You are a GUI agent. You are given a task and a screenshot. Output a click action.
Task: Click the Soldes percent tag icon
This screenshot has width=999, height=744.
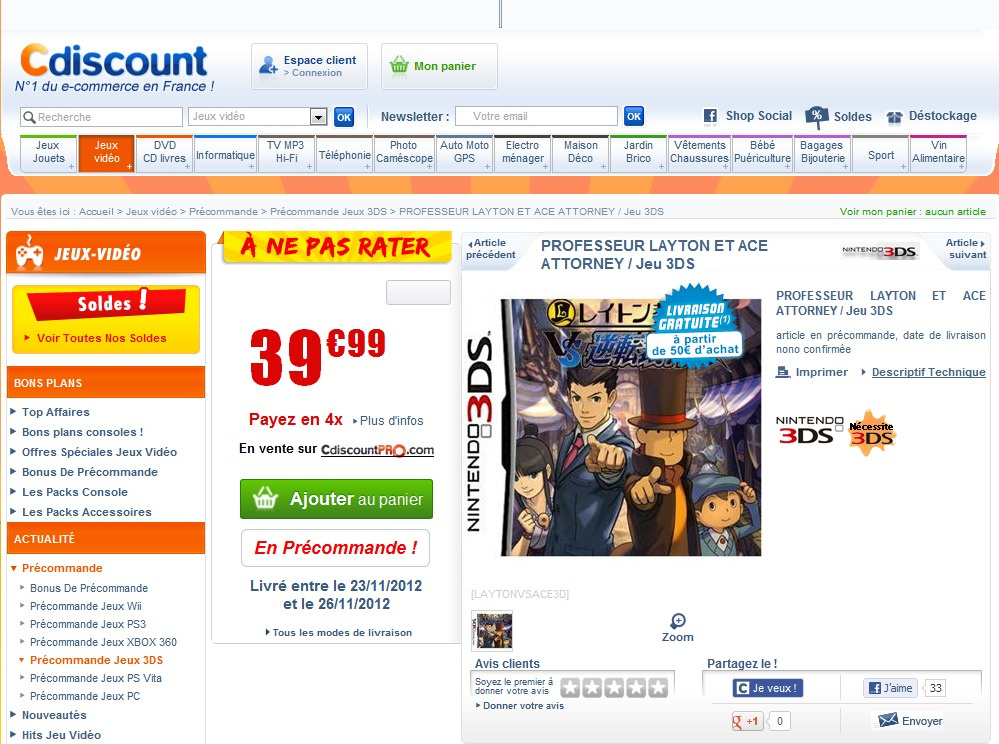point(816,117)
